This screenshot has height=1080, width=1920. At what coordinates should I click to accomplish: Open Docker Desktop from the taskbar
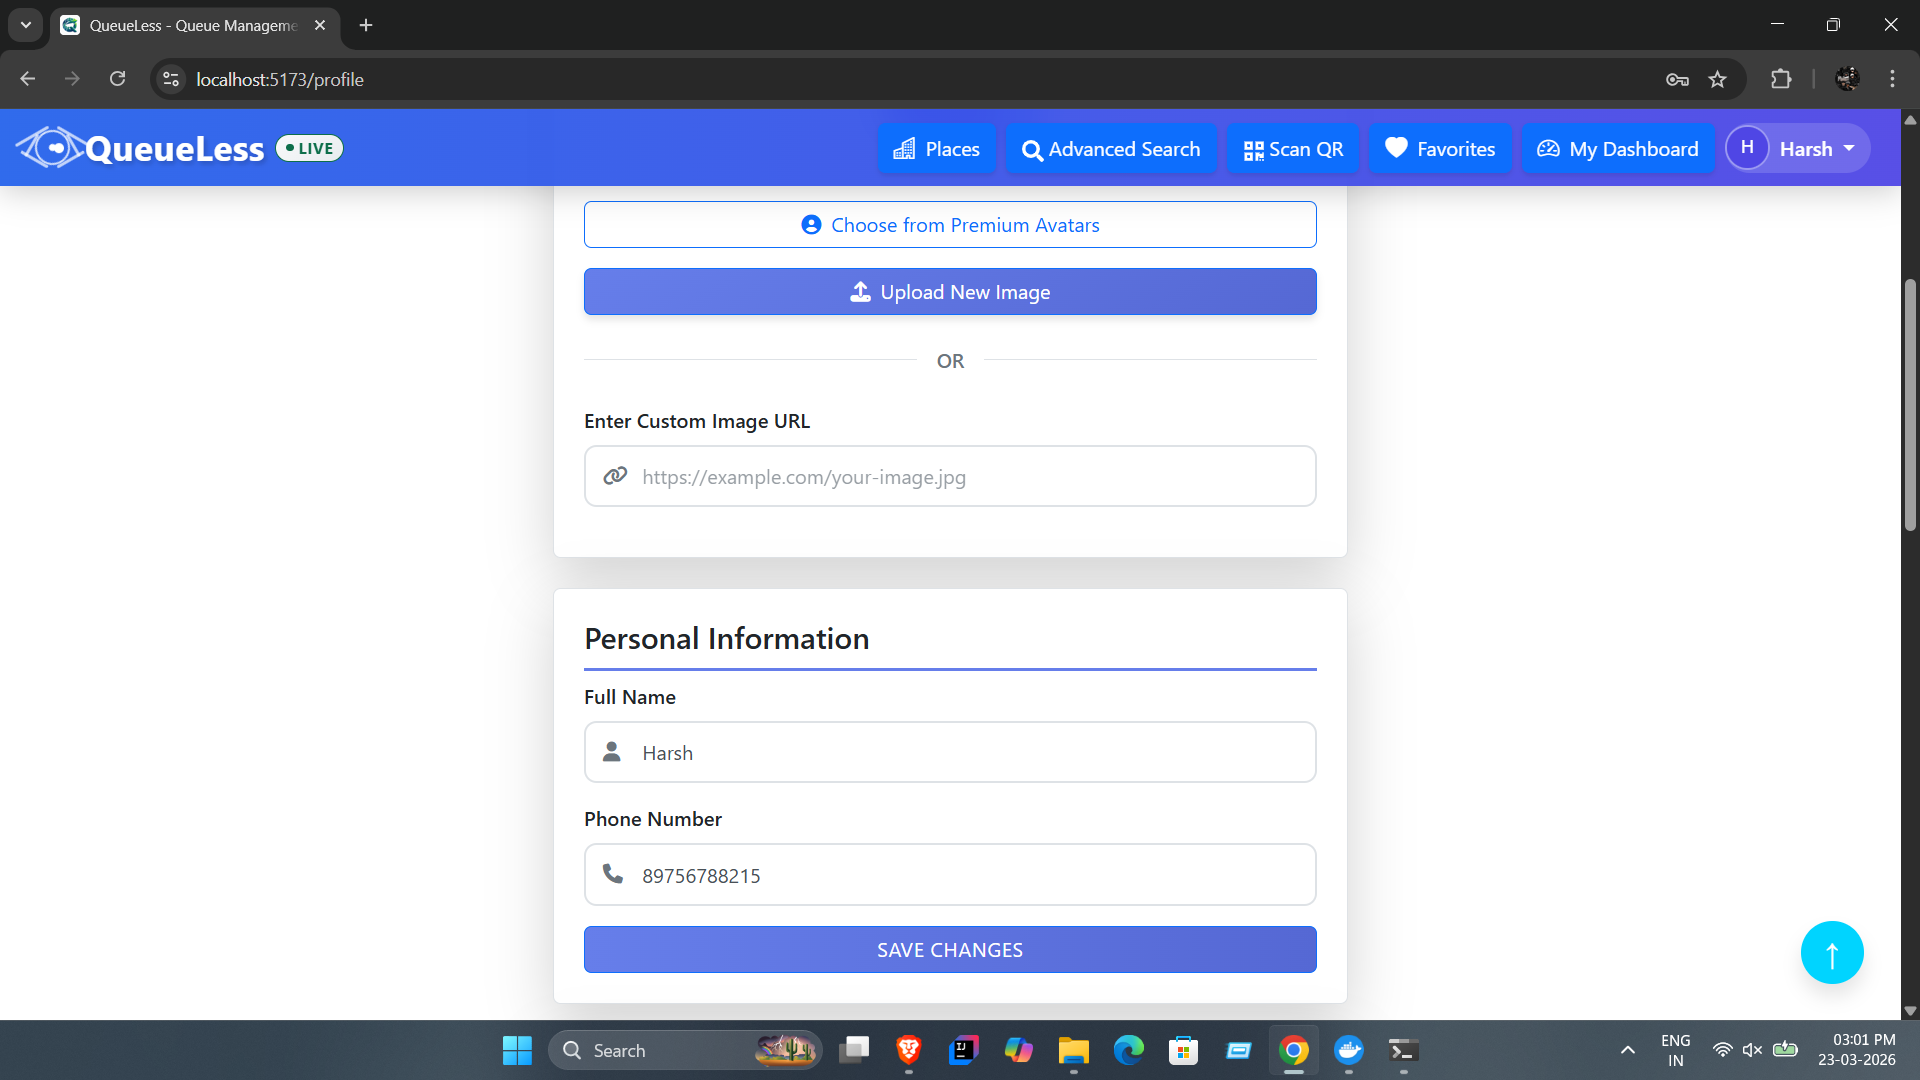coord(1349,1050)
